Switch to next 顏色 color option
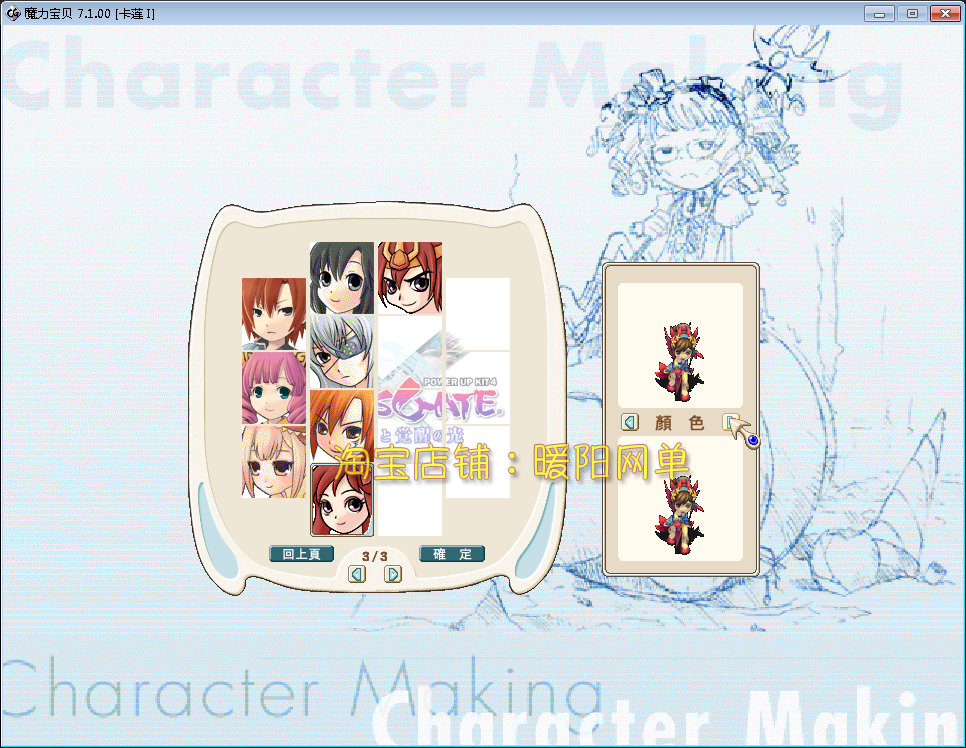The width and height of the screenshot is (966, 748). point(730,422)
